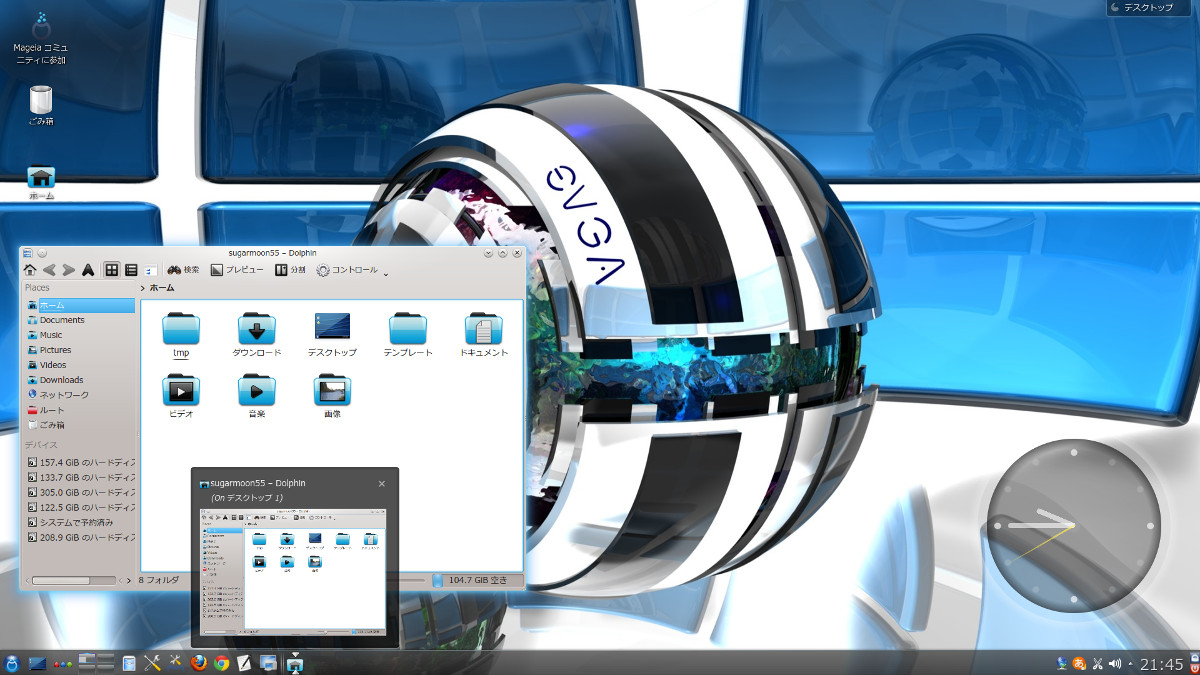Open Music in the Places panel
The height and width of the screenshot is (675, 1200).
point(80,335)
